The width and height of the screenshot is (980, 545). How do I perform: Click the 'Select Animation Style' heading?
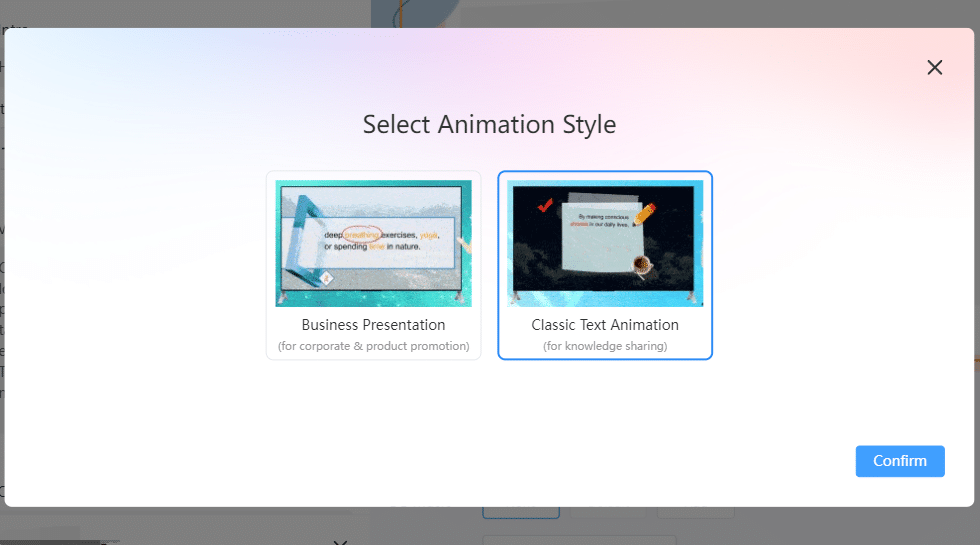pyautogui.click(x=489, y=125)
